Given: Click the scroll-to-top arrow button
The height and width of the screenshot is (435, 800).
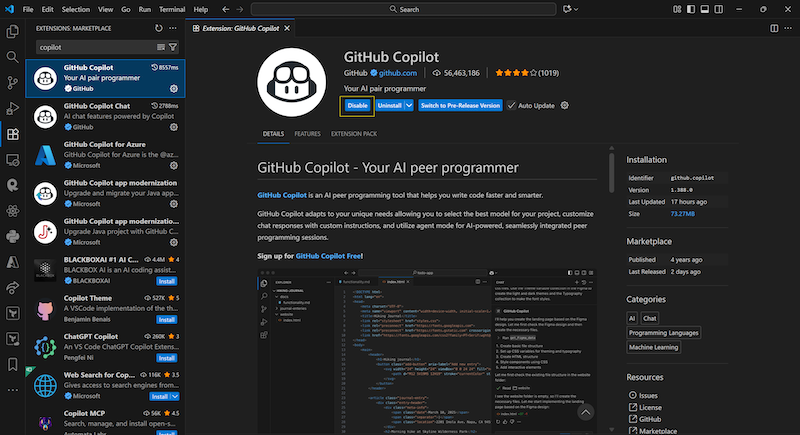Looking at the screenshot, I should point(585,412).
